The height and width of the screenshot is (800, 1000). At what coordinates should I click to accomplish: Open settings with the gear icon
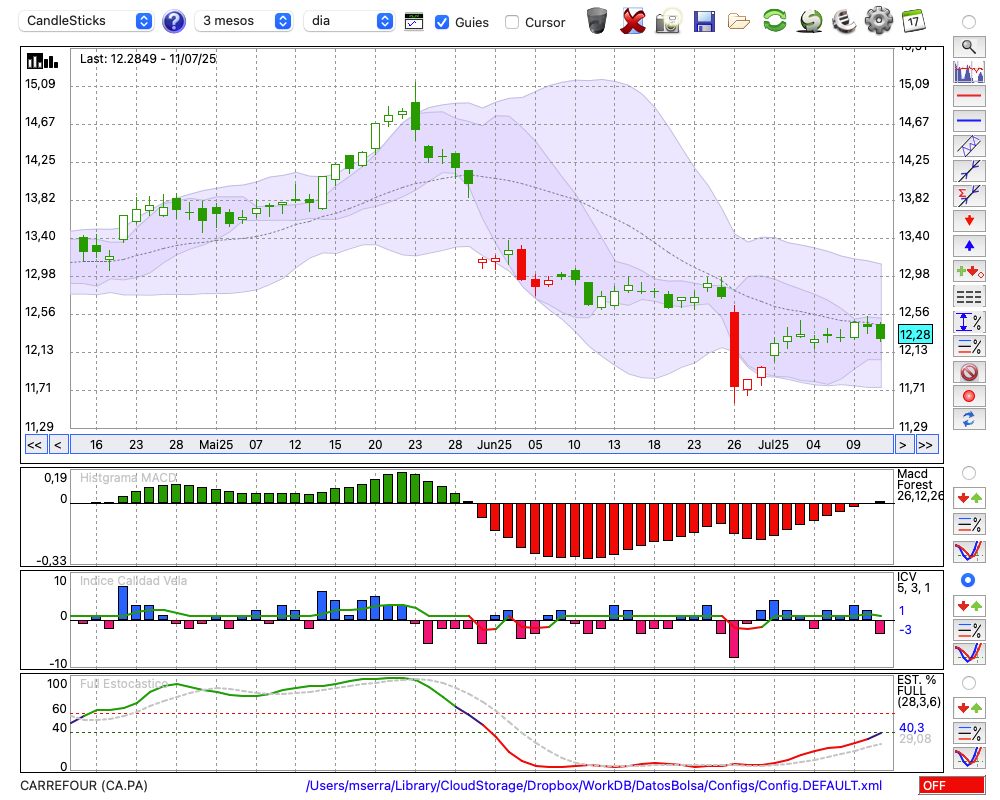pos(879,21)
